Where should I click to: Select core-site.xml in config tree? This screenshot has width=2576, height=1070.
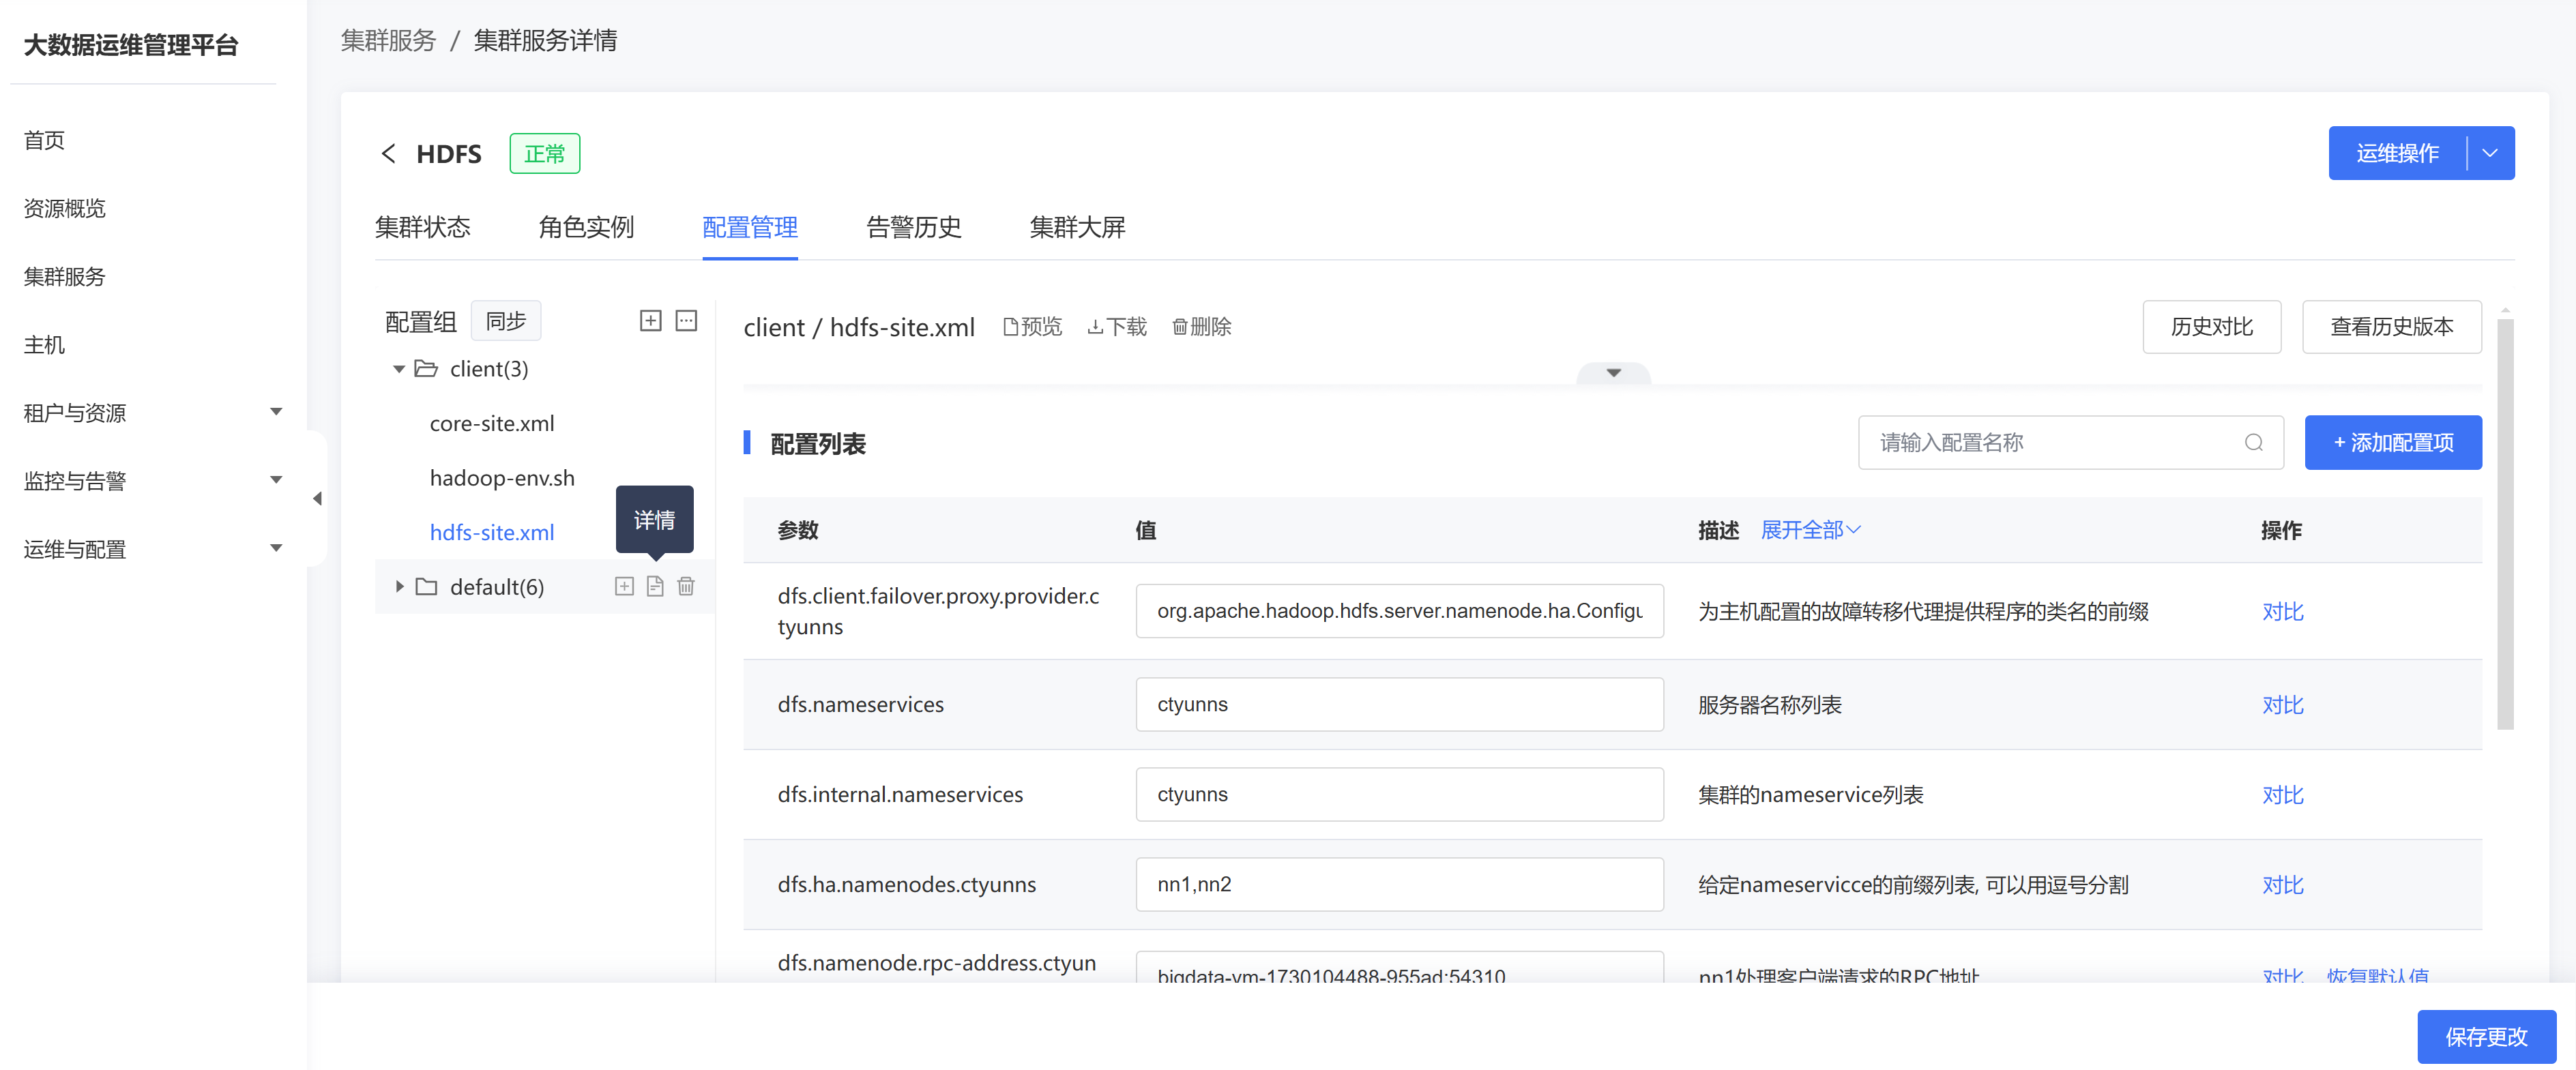click(492, 423)
